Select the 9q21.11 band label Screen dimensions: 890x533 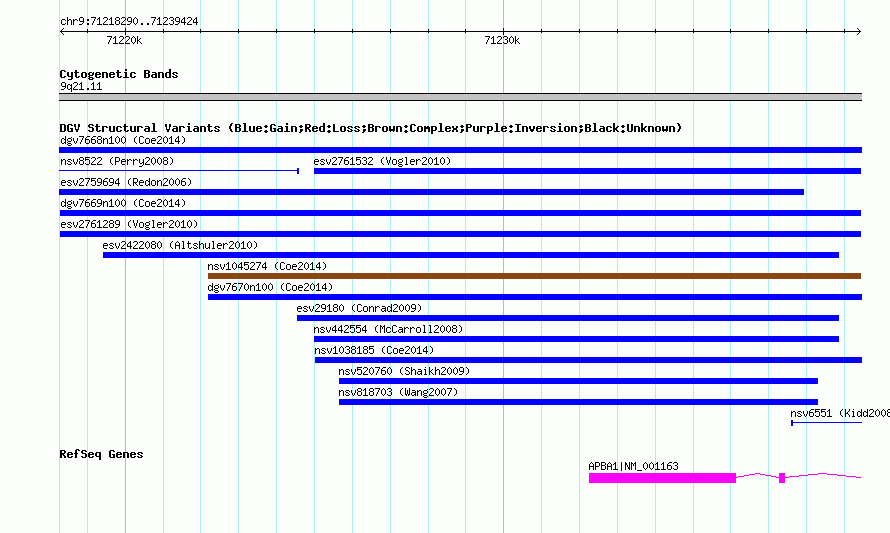point(81,86)
